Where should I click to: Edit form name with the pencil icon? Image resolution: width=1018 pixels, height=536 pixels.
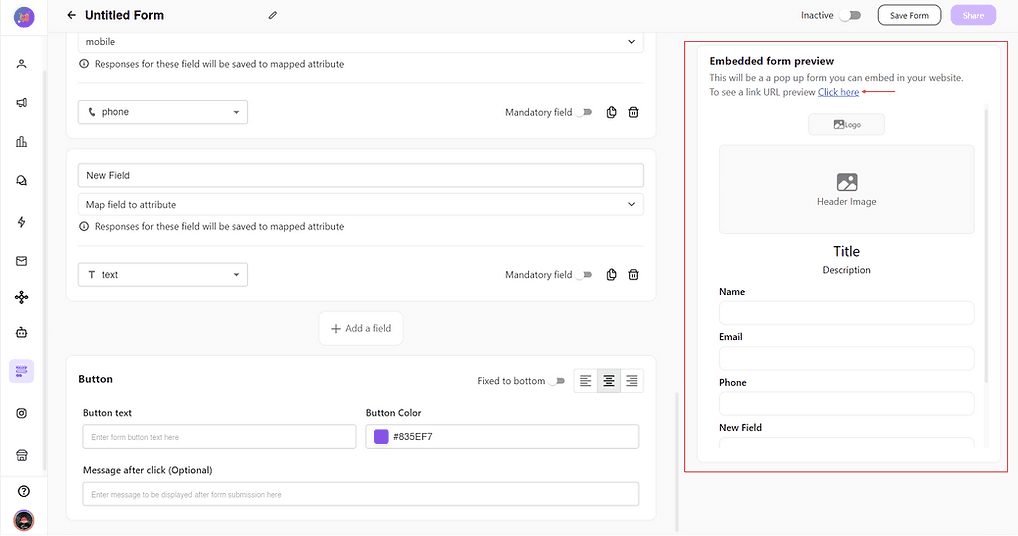click(273, 15)
